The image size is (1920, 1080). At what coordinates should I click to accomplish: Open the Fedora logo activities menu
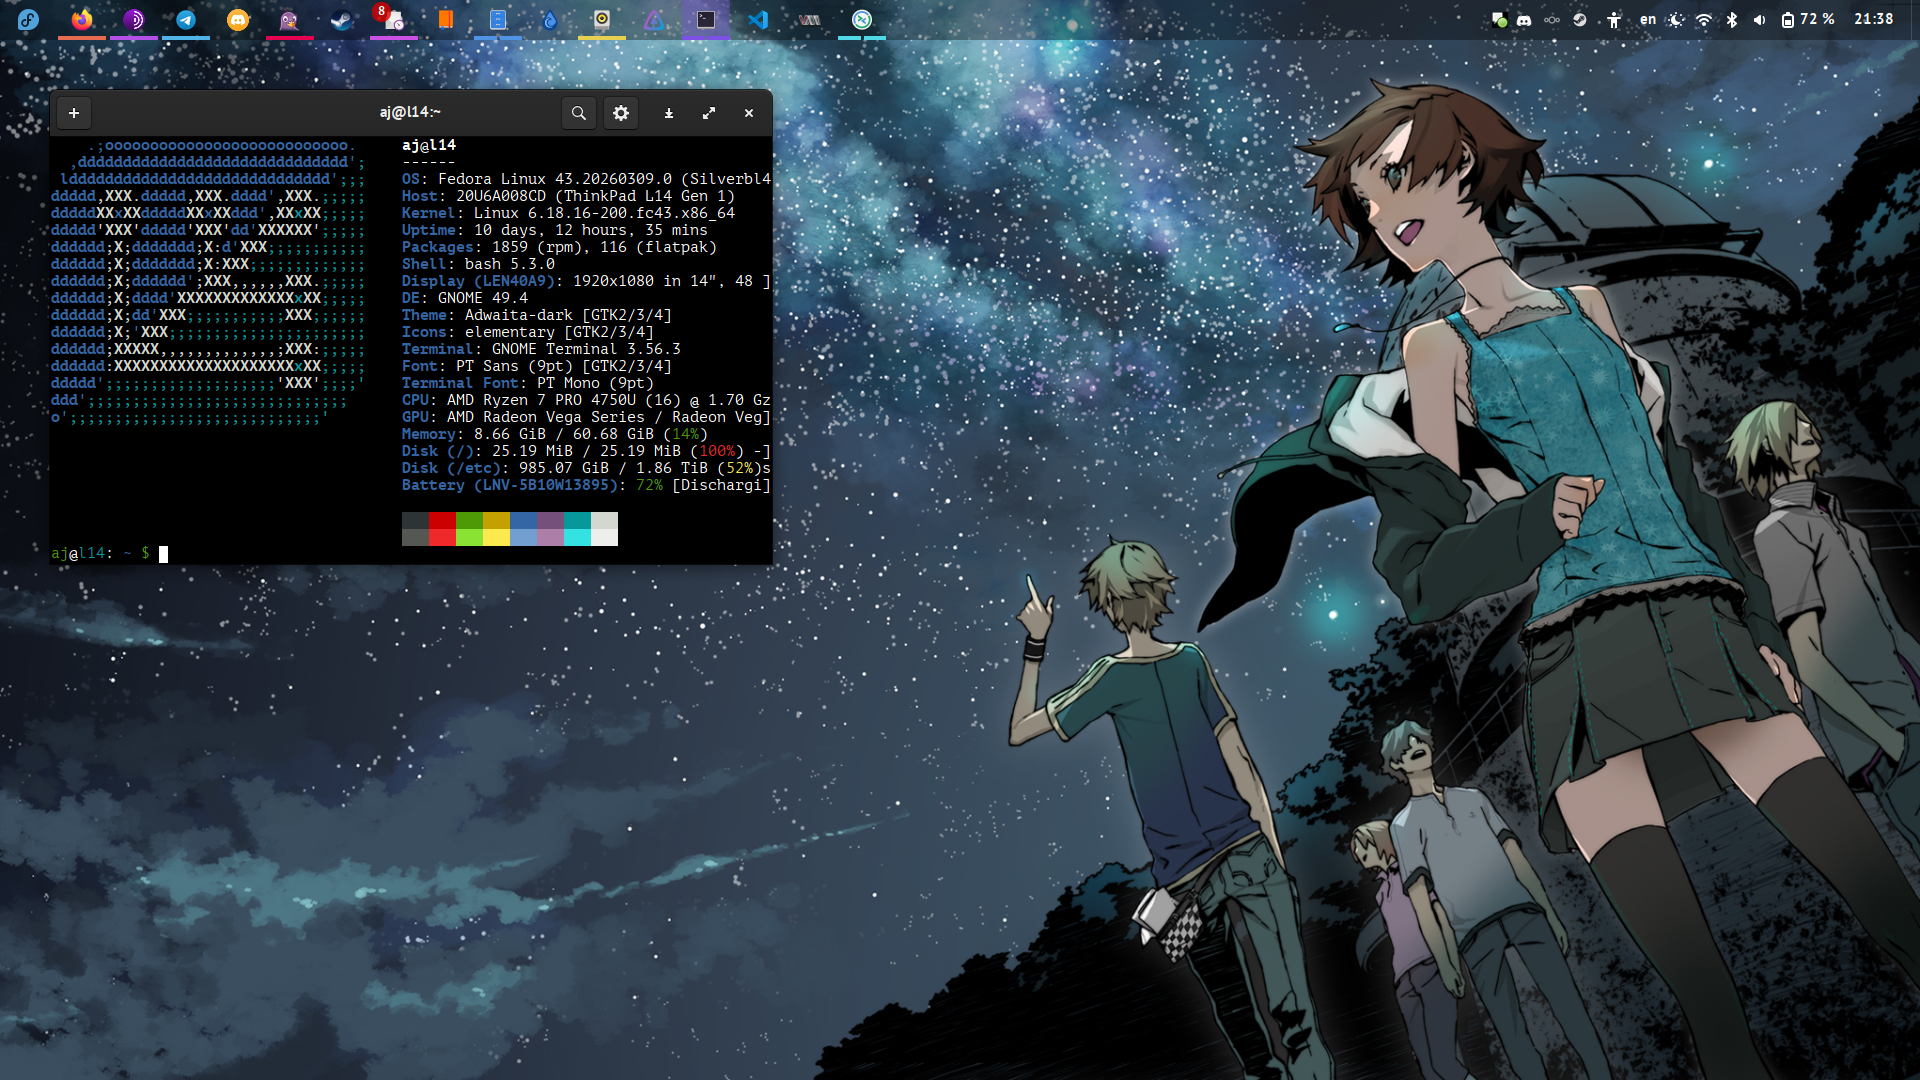pyautogui.click(x=28, y=19)
